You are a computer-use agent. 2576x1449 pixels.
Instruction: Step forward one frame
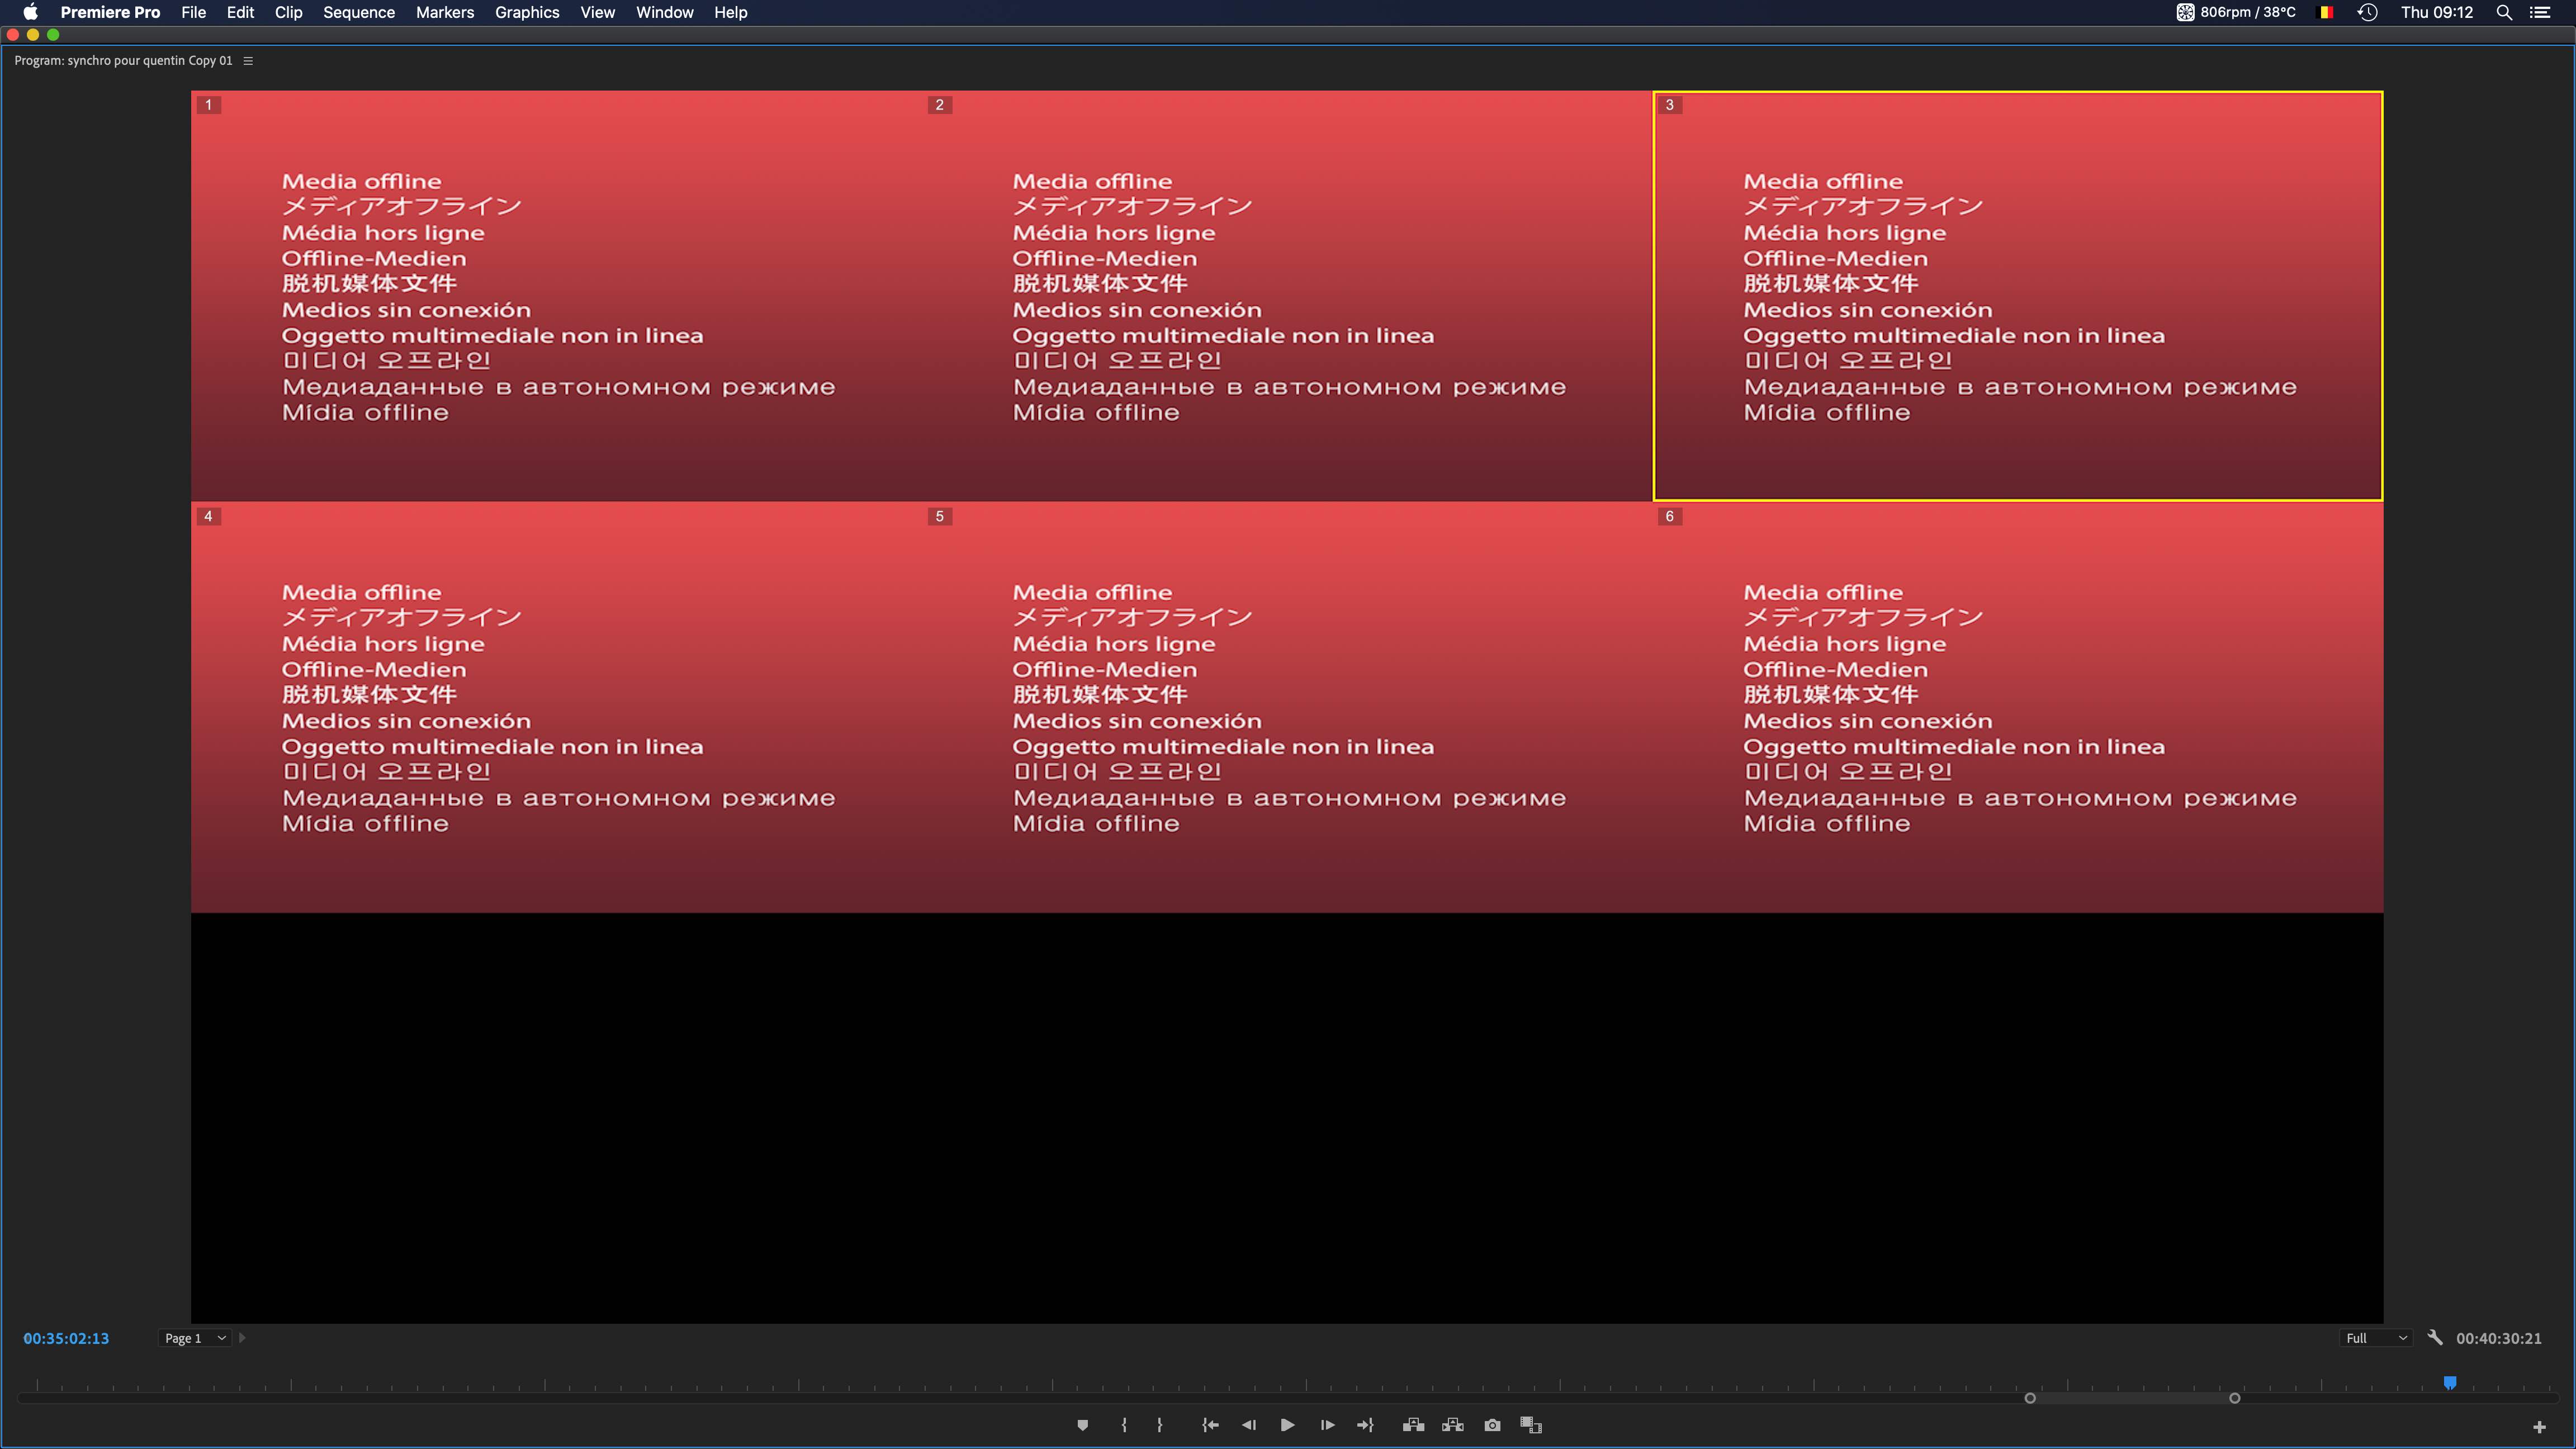pyautogui.click(x=1327, y=1425)
